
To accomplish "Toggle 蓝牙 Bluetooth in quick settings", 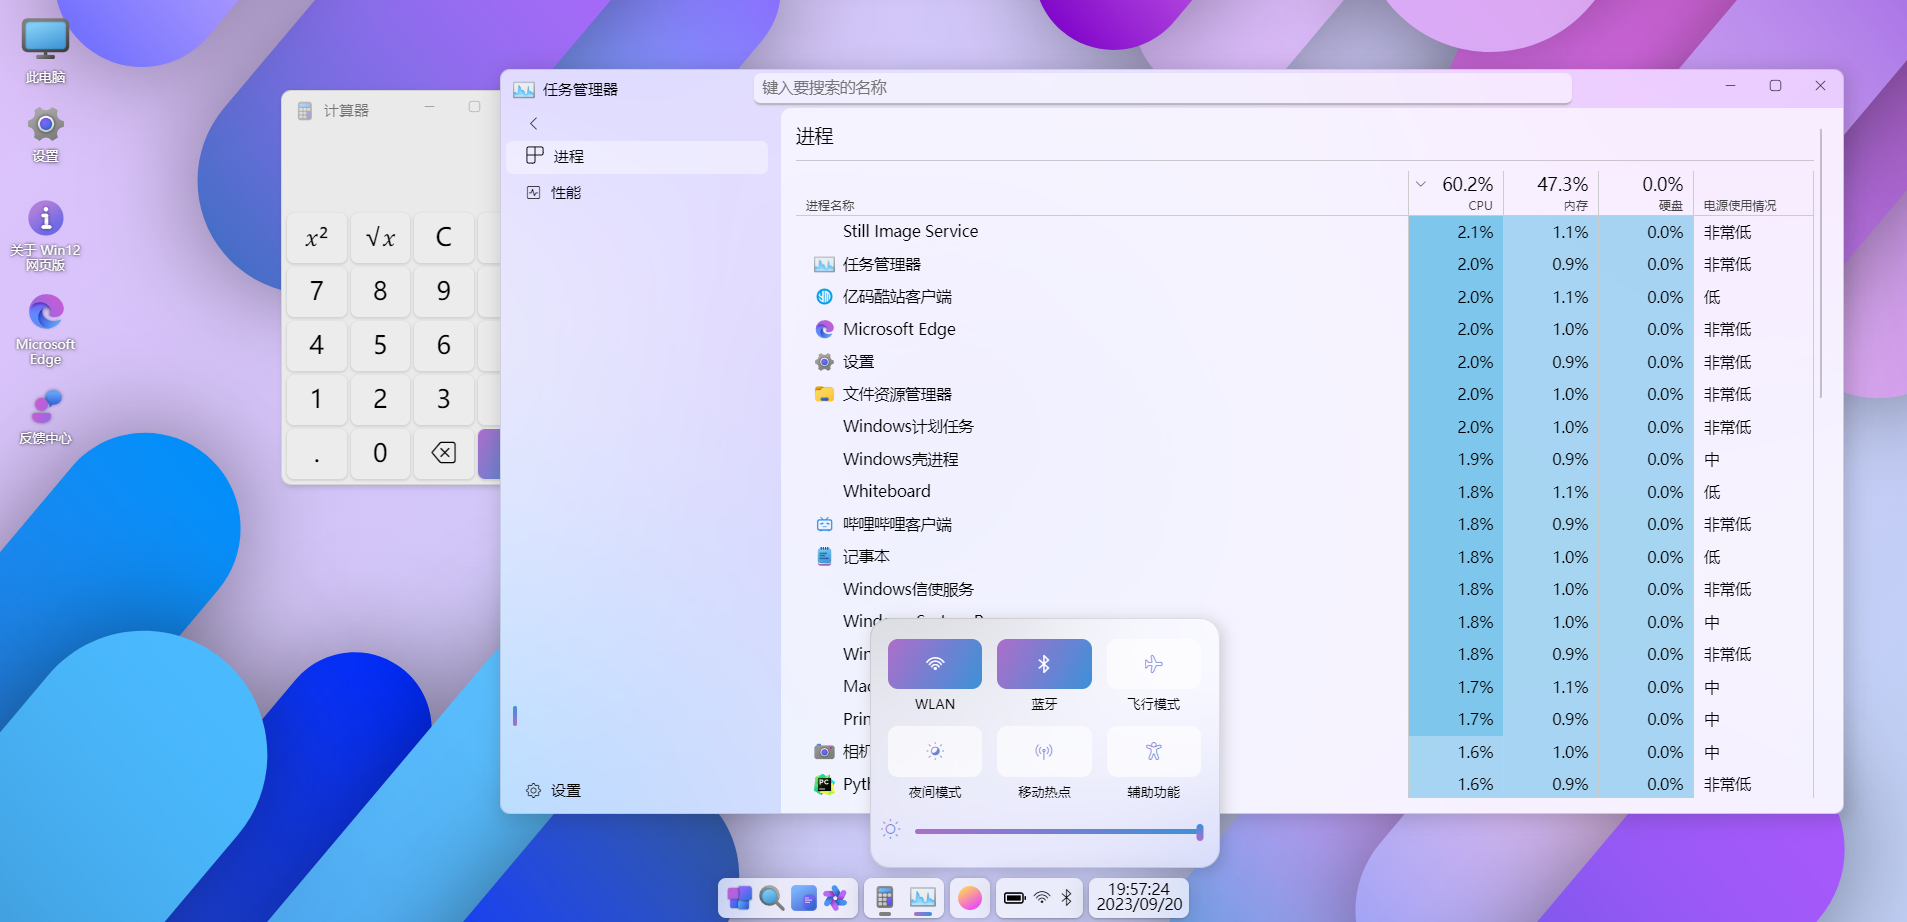I will tap(1044, 664).
